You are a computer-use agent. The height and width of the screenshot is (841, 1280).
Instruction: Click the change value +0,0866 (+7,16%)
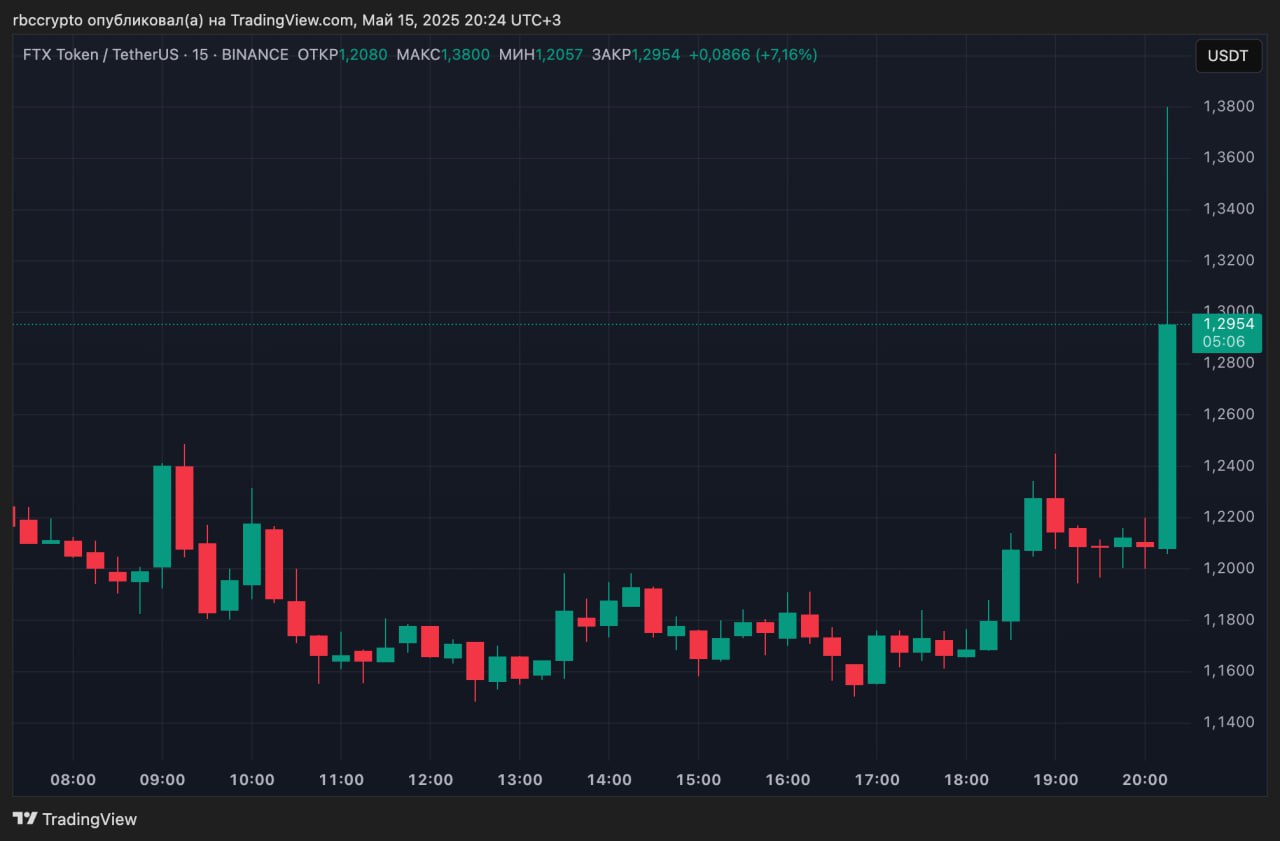[753, 55]
